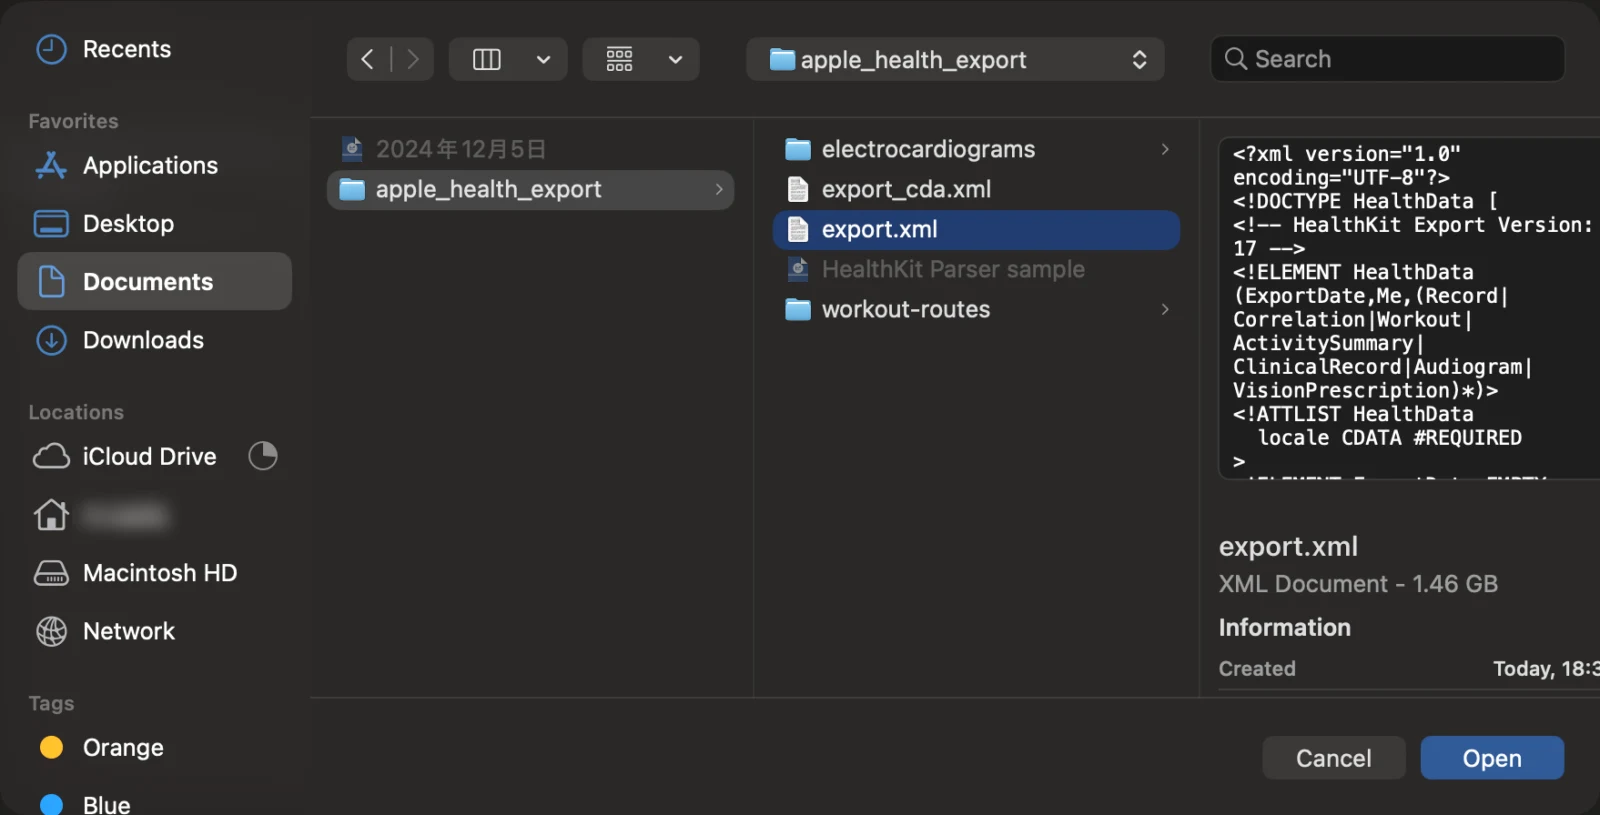The height and width of the screenshot is (815, 1600).
Task: Open the home folder house icon
Action: click(x=51, y=515)
